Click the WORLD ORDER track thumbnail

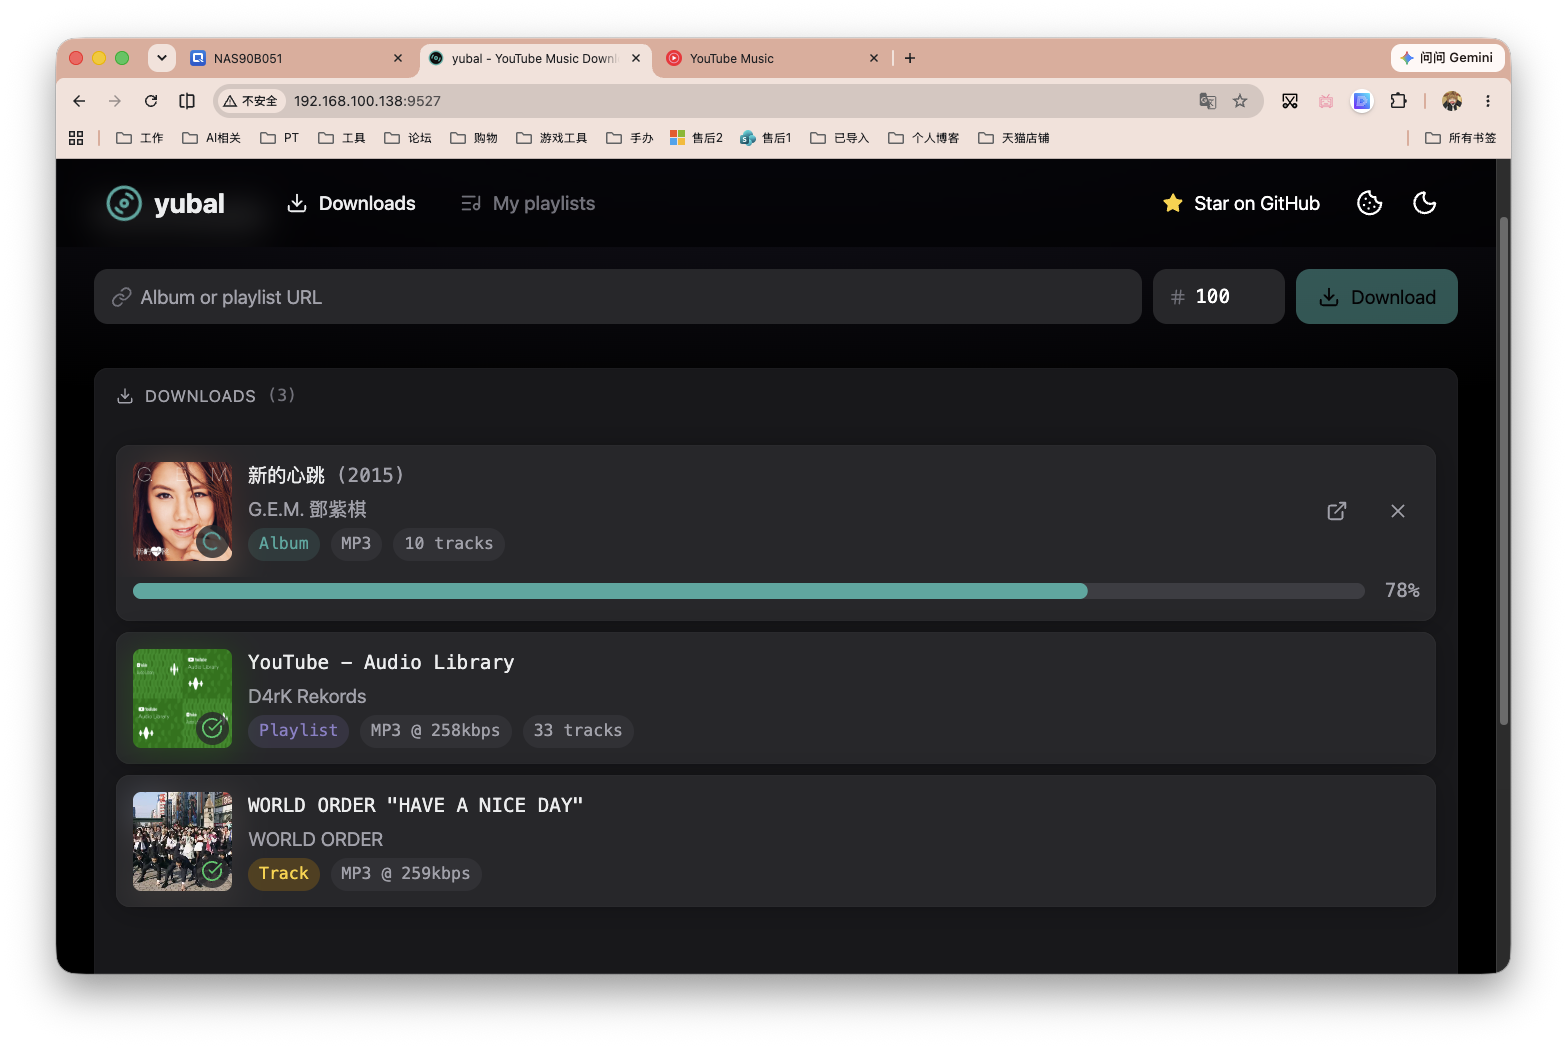182,841
